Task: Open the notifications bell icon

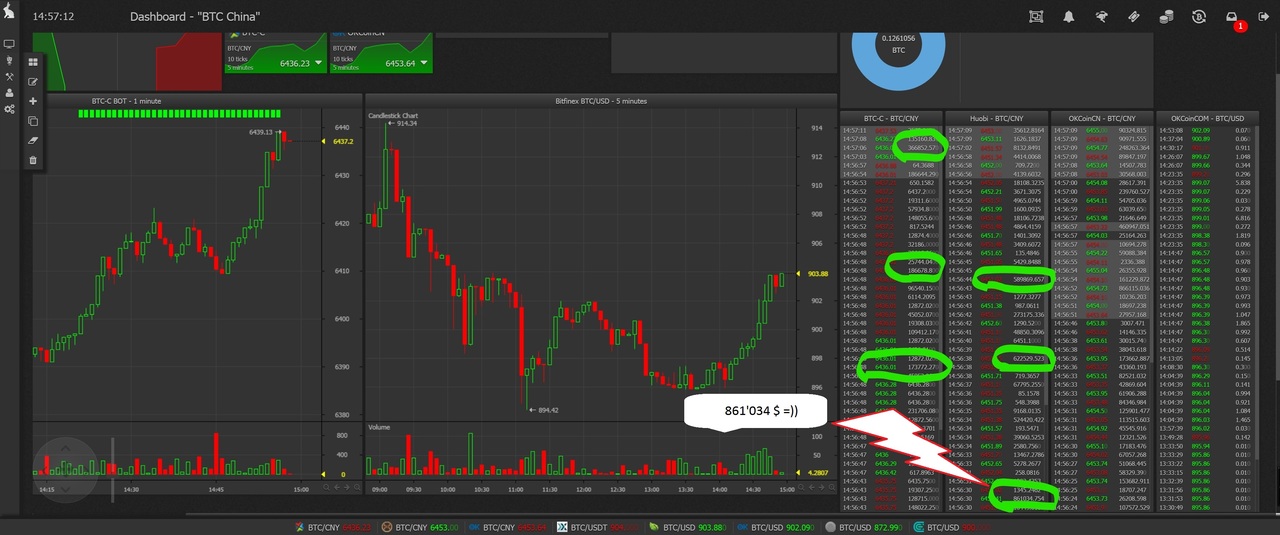Action: [1069, 17]
